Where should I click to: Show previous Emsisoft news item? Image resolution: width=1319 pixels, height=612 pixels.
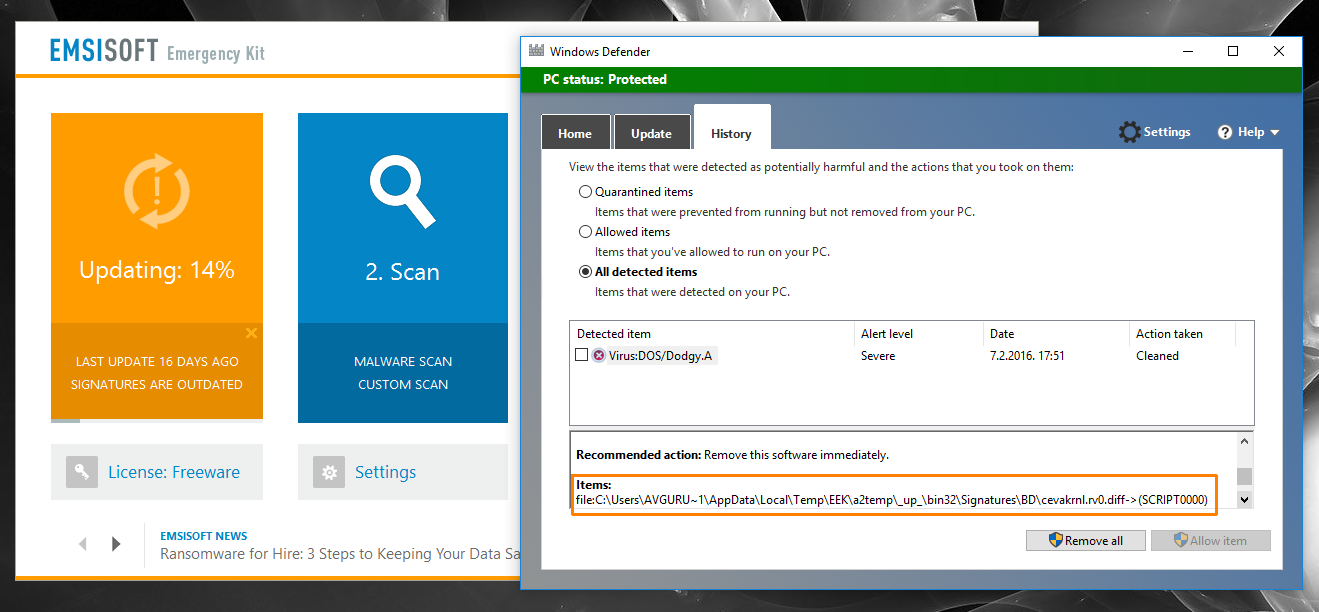pos(83,544)
